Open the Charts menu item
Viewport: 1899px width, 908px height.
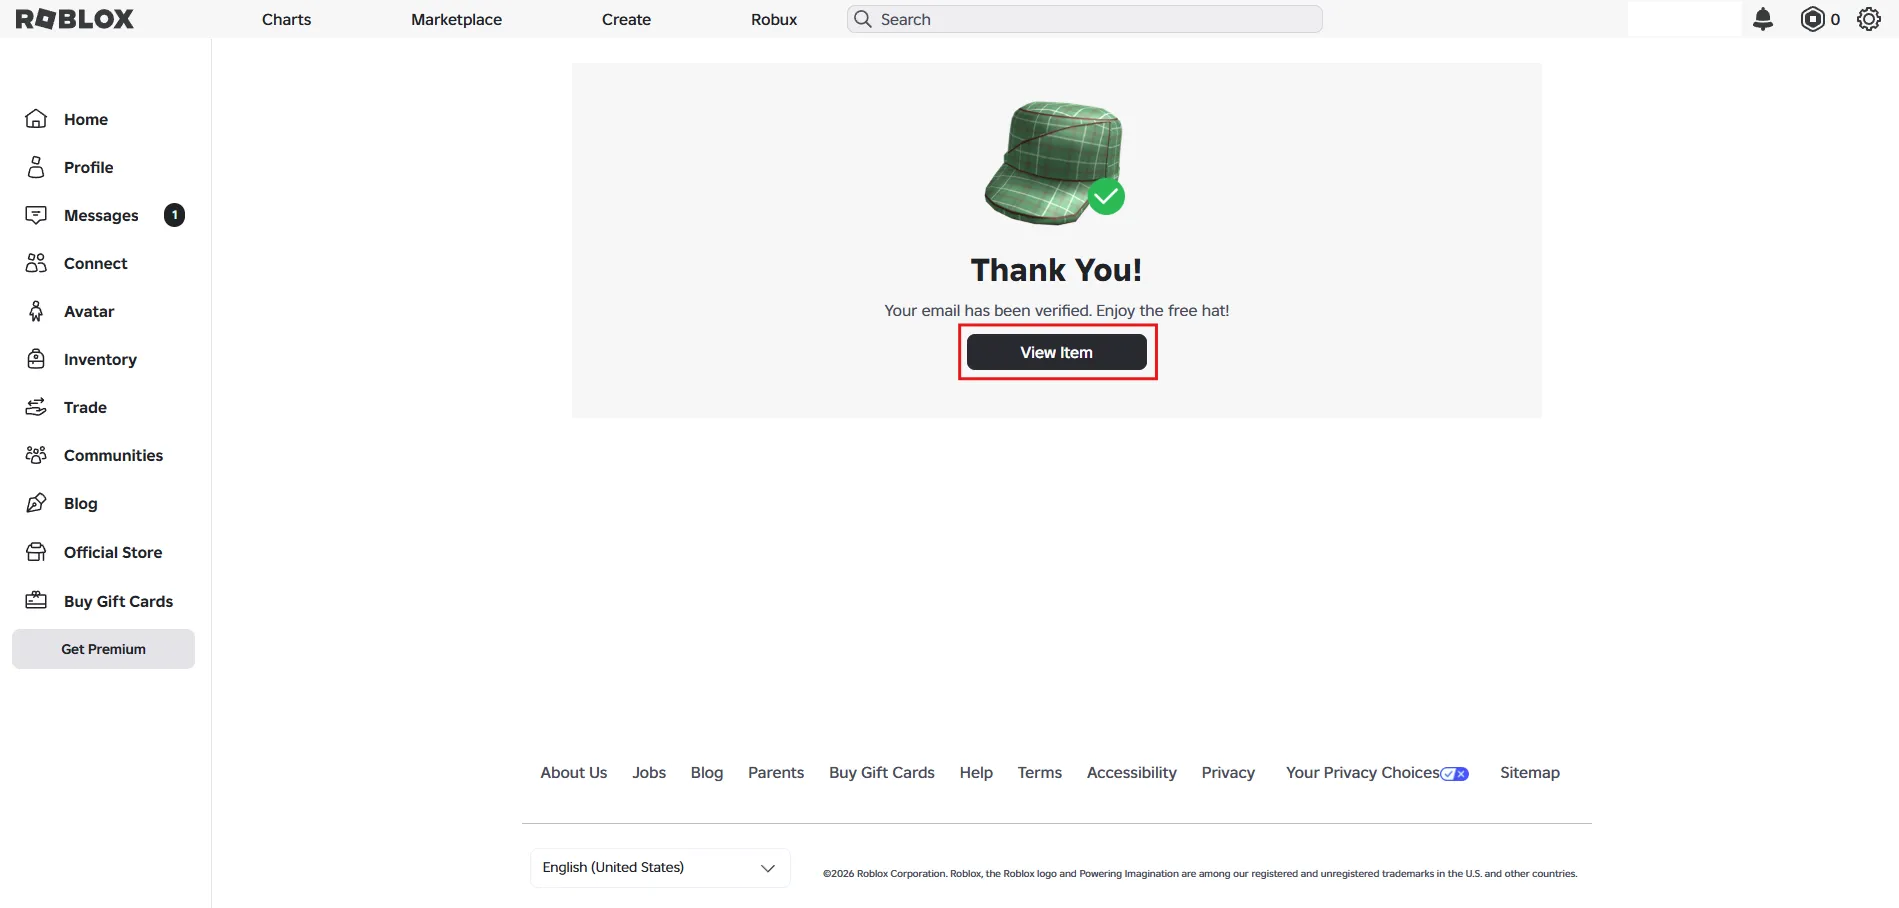click(287, 19)
